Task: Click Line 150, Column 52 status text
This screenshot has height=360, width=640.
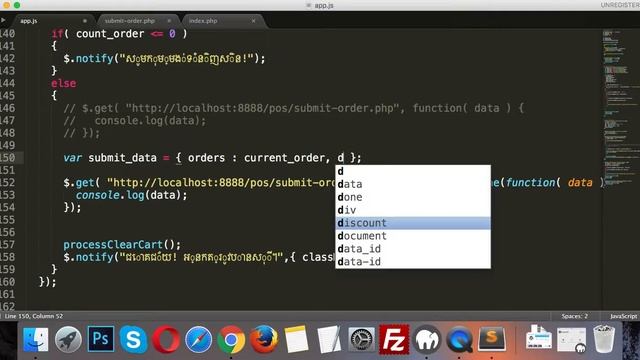Action: (34, 316)
